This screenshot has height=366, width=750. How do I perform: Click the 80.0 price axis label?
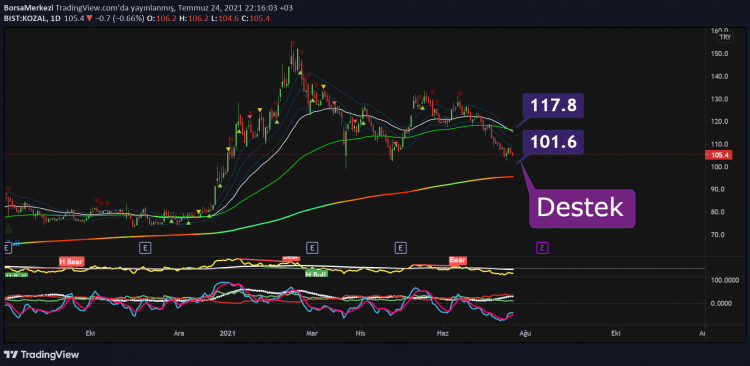coord(716,212)
